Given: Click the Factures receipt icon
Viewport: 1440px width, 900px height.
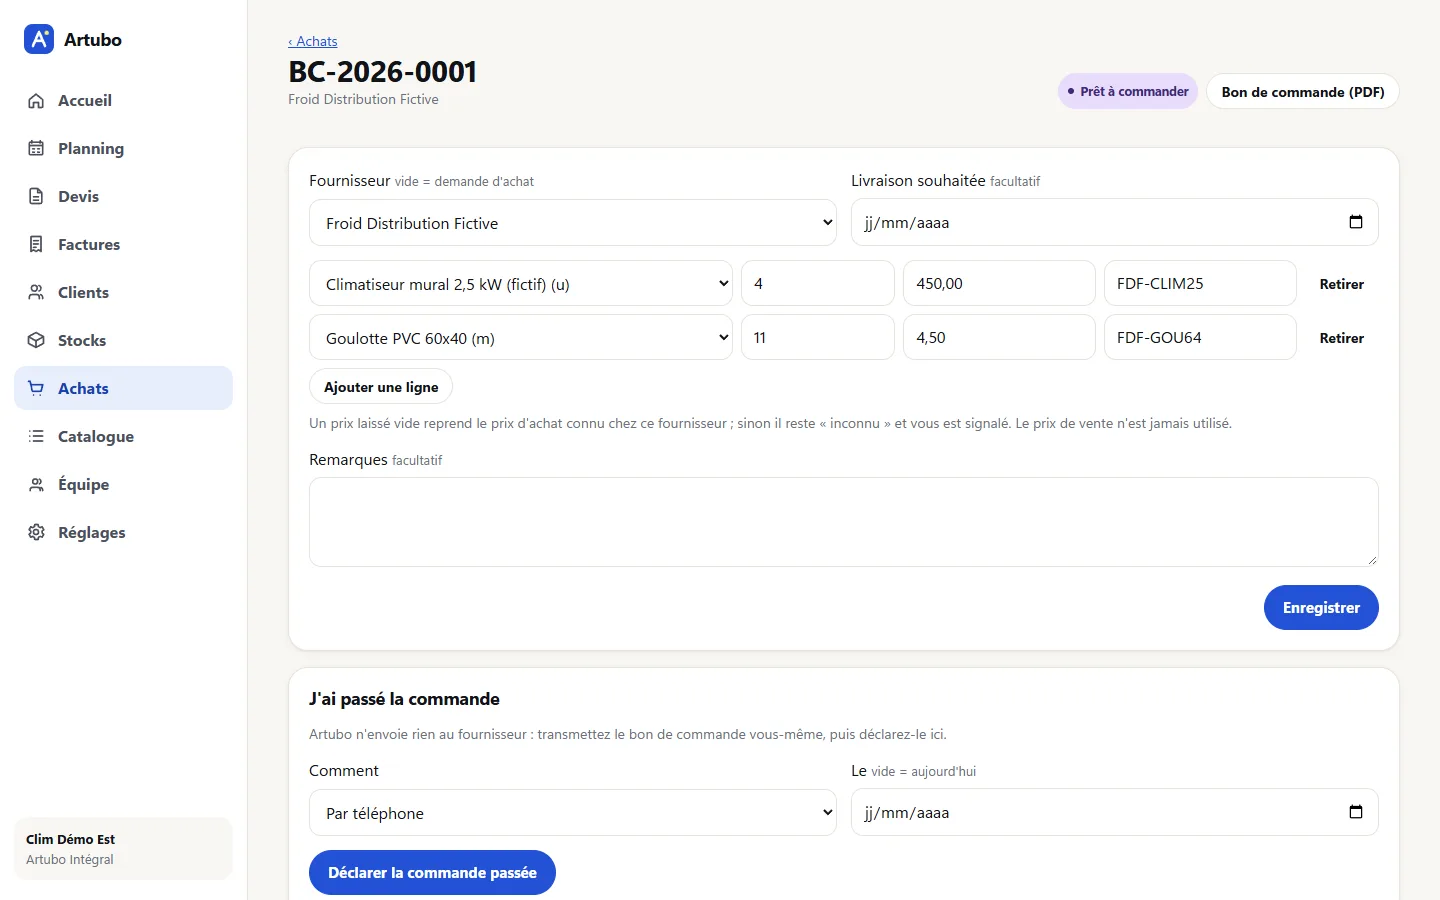Looking at the screenshot, I should click(x=36, y=245).
